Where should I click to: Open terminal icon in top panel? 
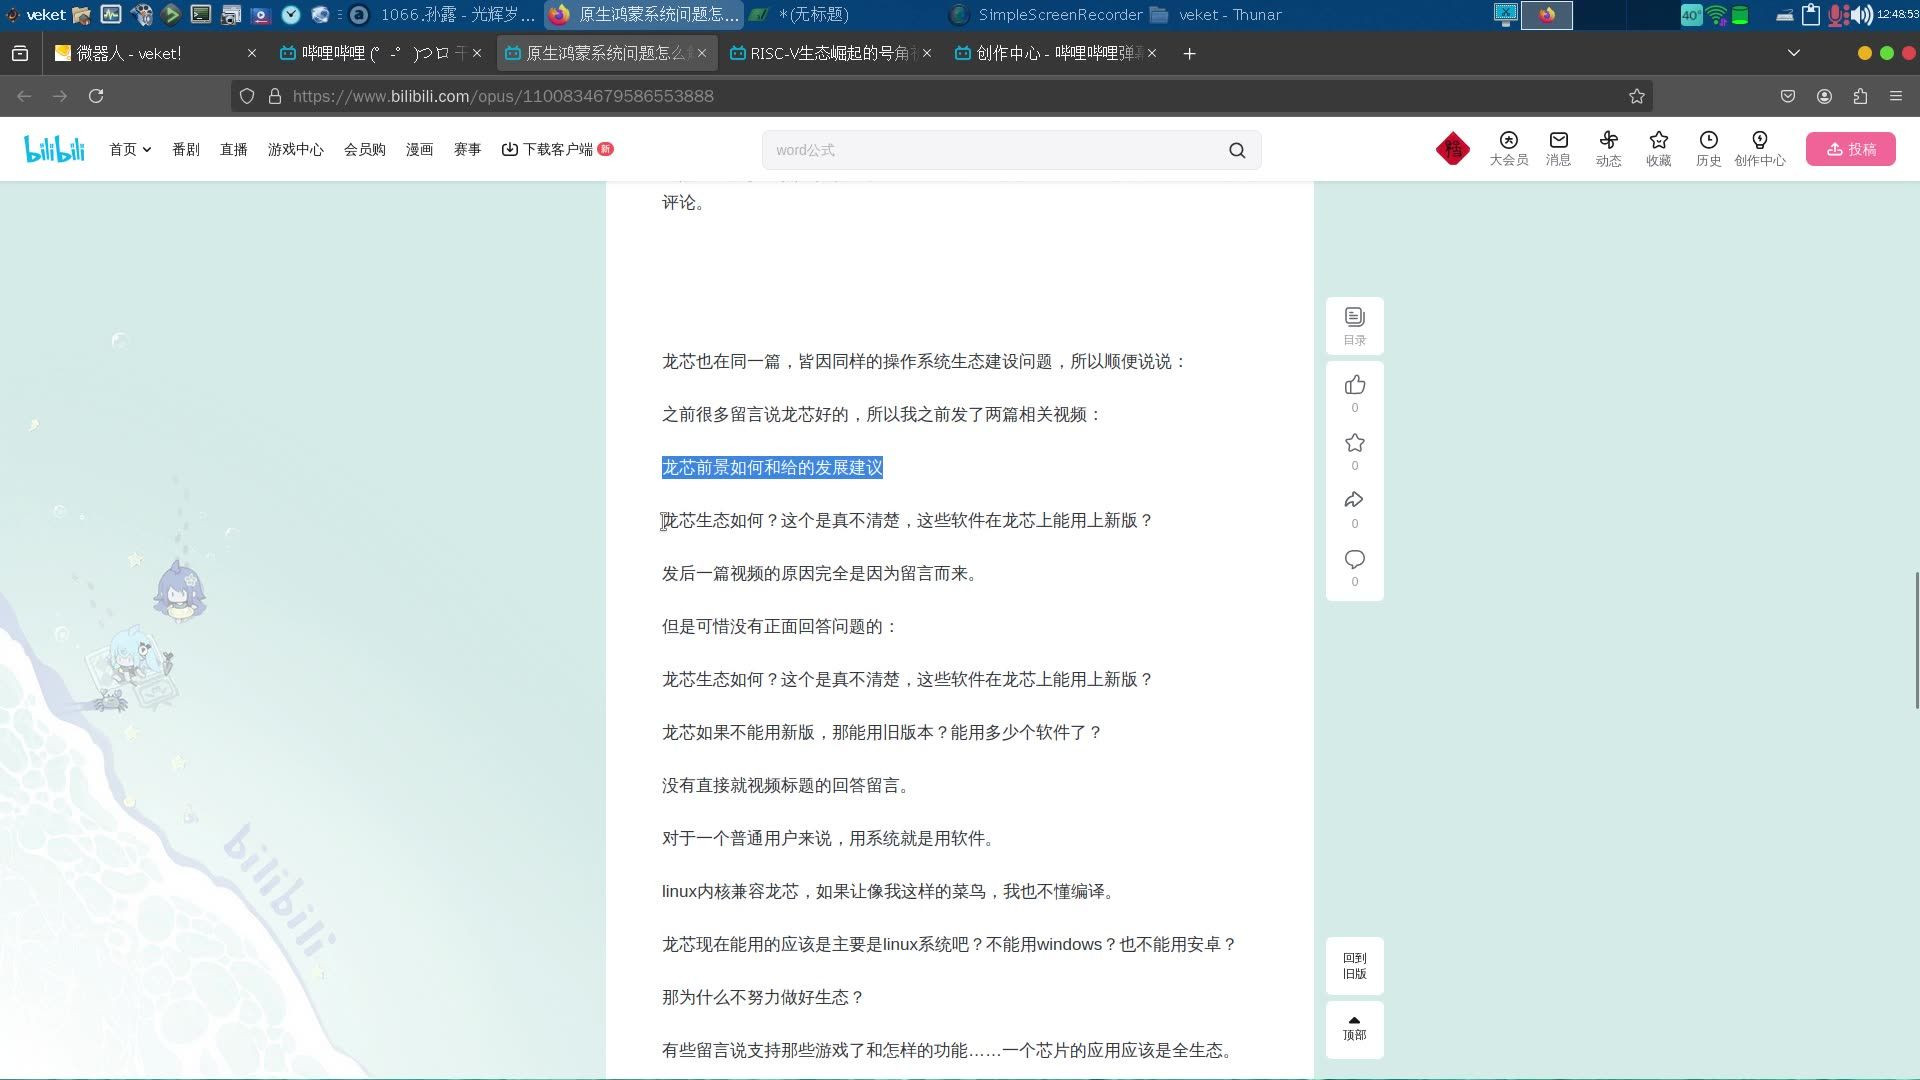click(201, 14)
